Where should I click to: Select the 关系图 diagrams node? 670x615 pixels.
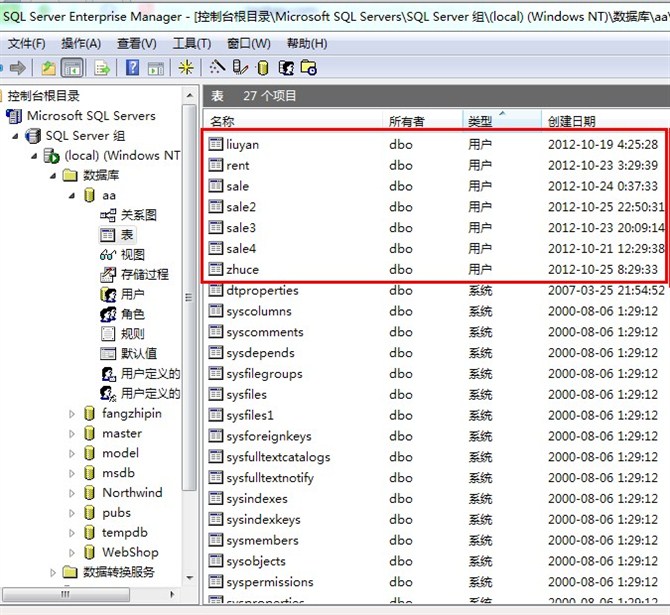[x=128, y=215]
